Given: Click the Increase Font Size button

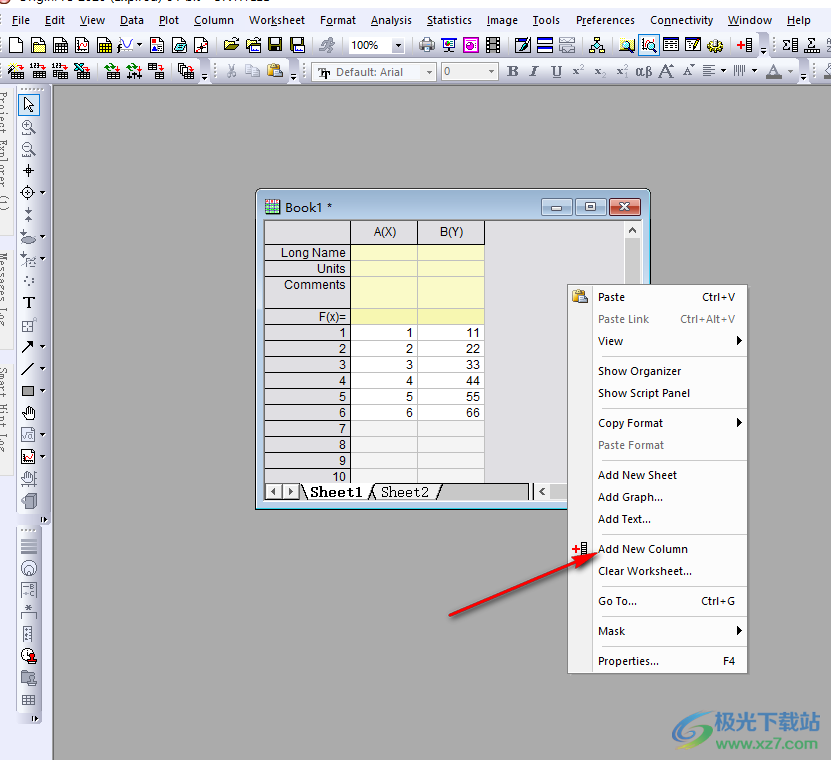Looking at the screenshot, I should 666,71.
